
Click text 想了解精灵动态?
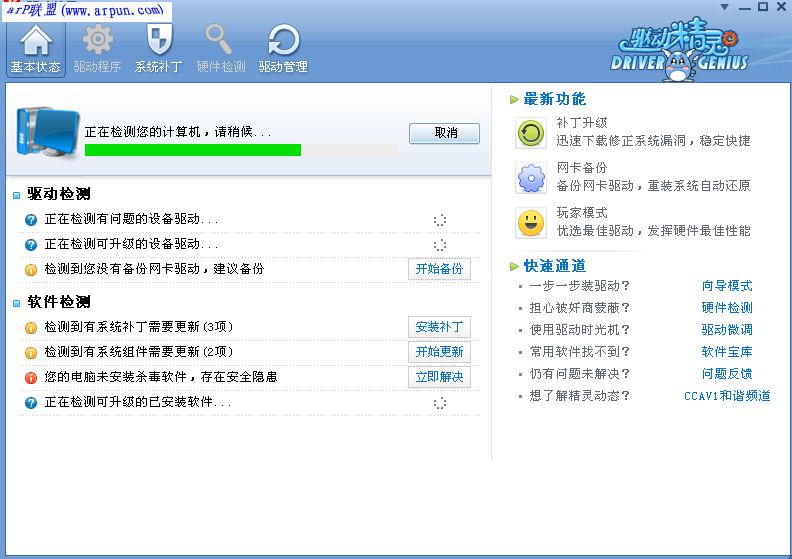point(579,396)
